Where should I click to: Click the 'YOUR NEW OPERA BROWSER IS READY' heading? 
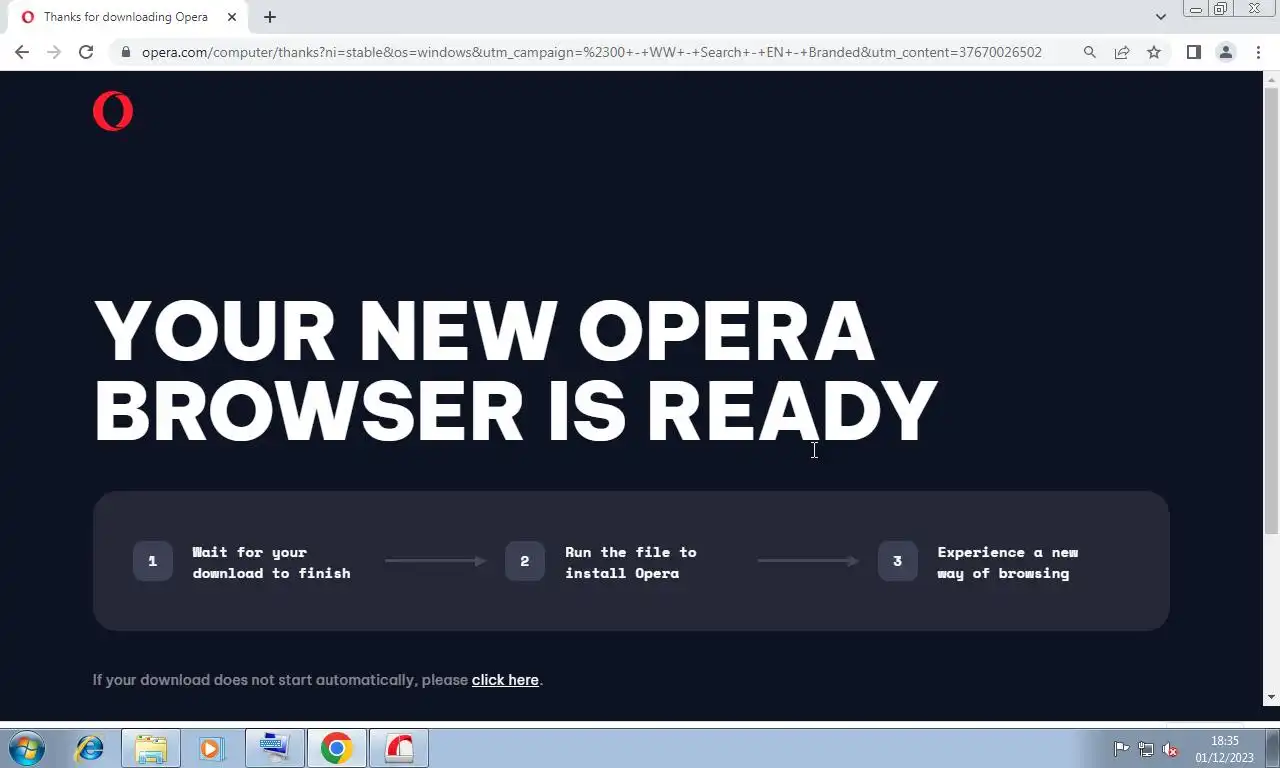515,370
